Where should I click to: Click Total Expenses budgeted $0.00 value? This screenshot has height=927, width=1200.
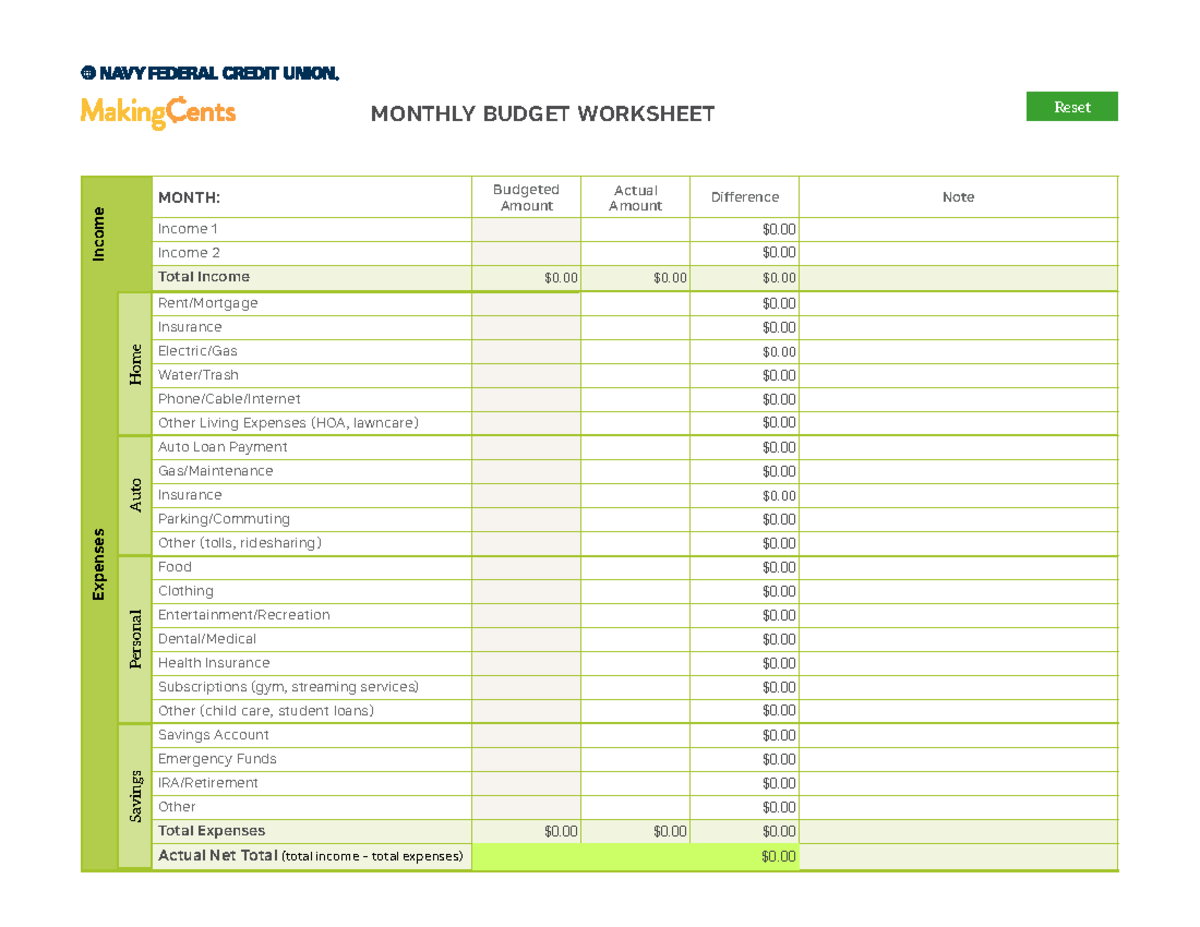(x=561, y=831)
